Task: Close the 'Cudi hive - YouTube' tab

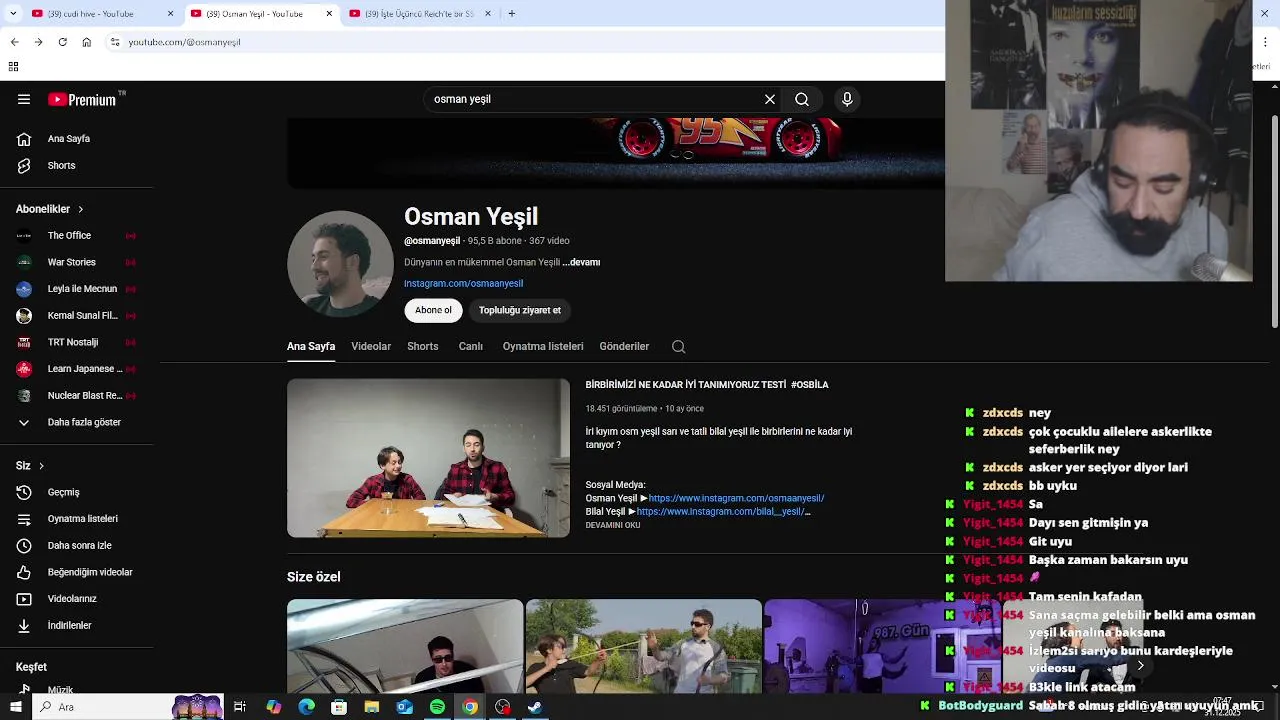Action: coord(170,14)
